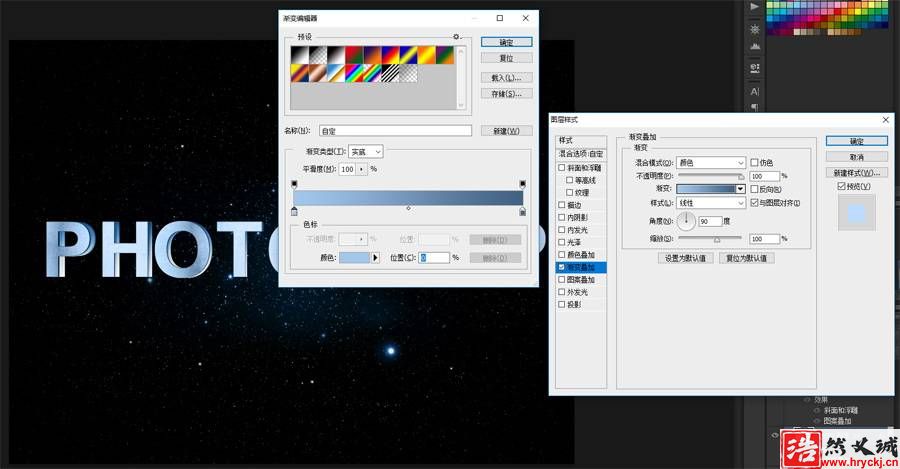Select the top-left opacity stop on gradient bar
900x469 pixels.
coord(294,184)
